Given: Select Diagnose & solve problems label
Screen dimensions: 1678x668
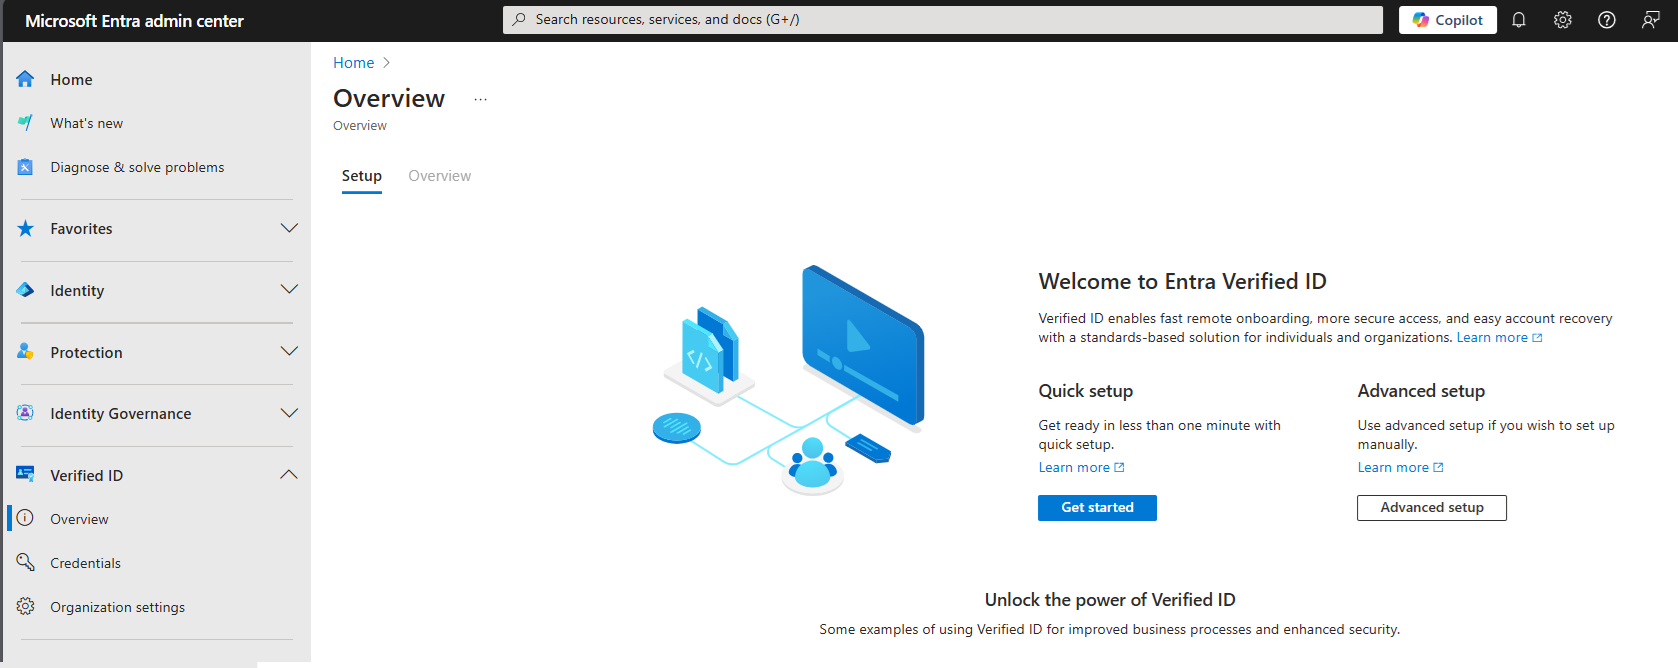Looking at the screenshot, I should click(x=137, y=167).
